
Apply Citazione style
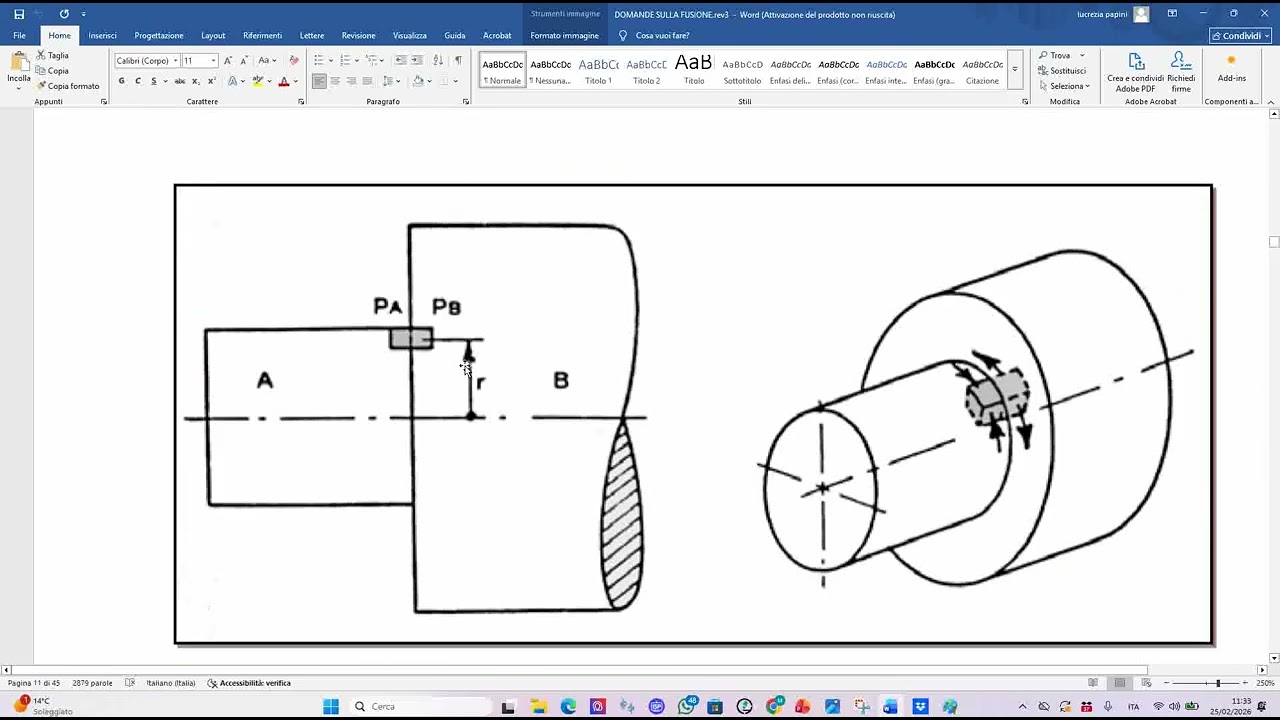pos(982,70)
